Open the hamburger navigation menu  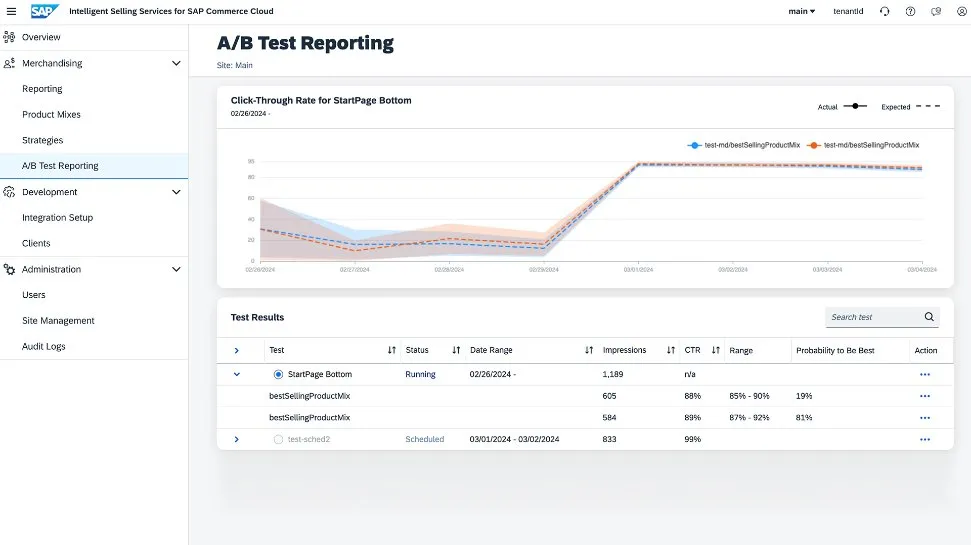tap(11, 11)
